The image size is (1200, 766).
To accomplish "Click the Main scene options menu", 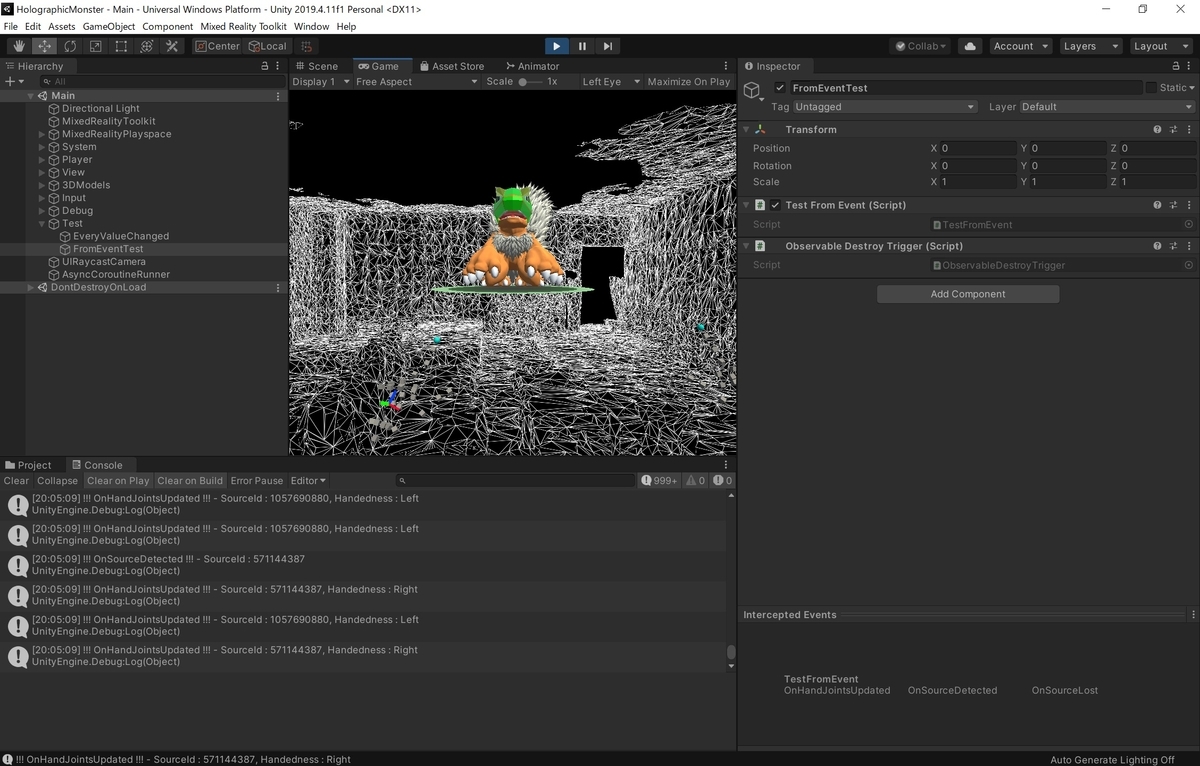I will (x=278, y=96).
